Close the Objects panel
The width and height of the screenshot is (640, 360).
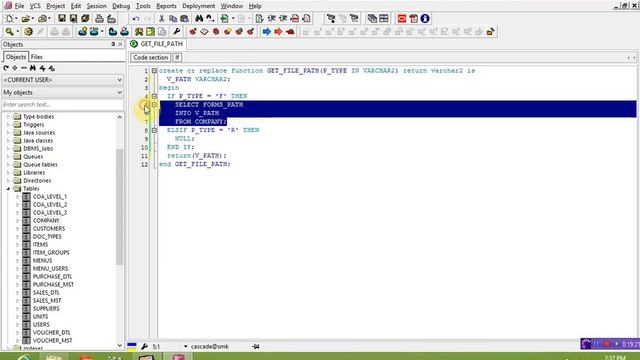(120, 44)
